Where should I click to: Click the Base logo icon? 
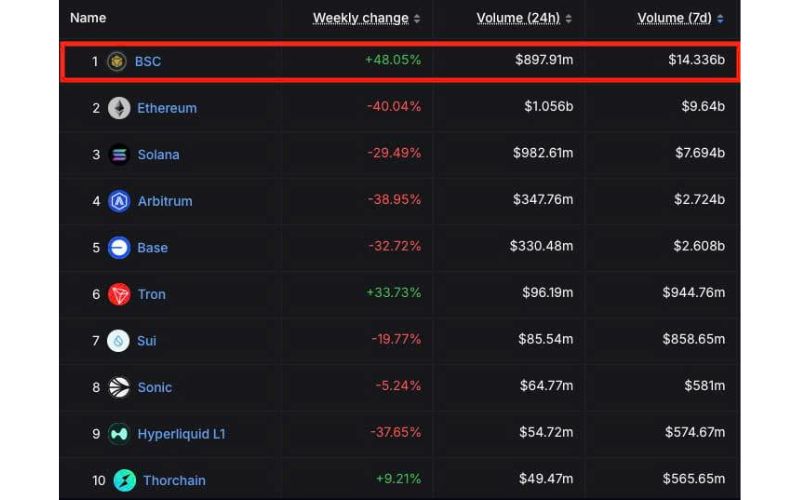click(119, 247)
